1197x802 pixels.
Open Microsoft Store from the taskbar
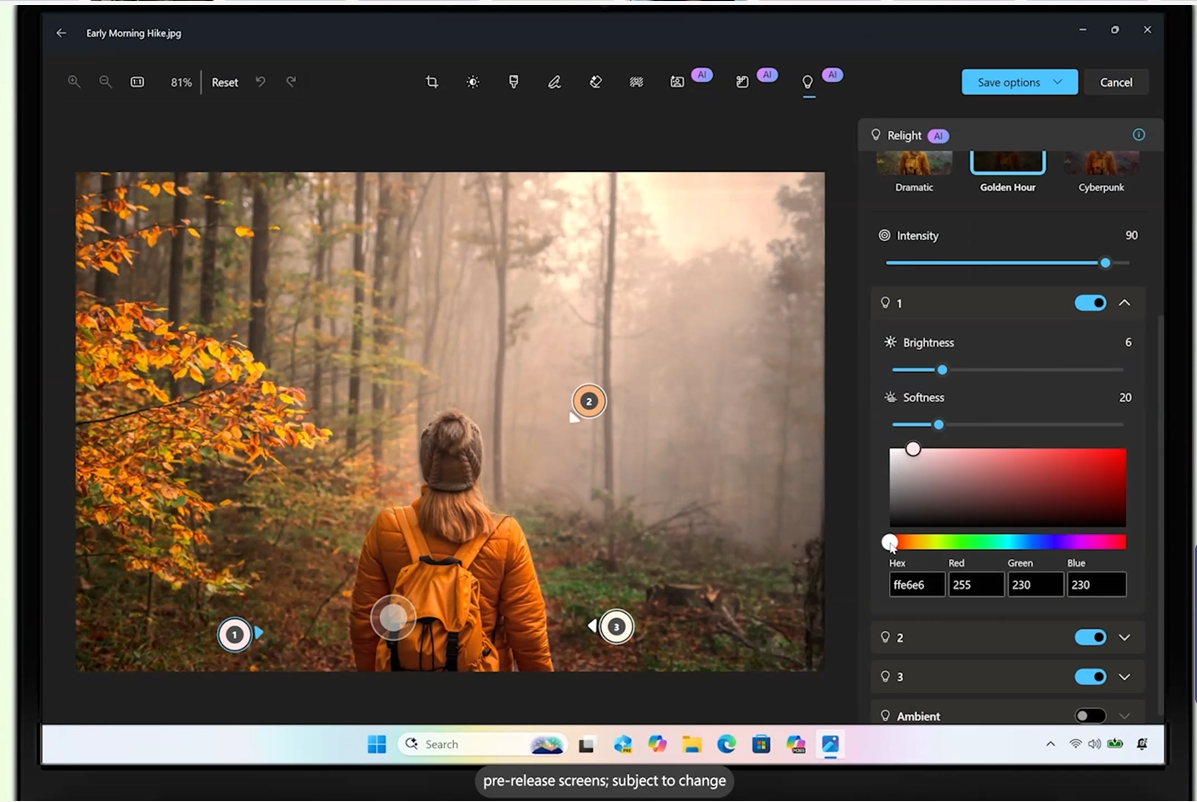pos(761,744)
